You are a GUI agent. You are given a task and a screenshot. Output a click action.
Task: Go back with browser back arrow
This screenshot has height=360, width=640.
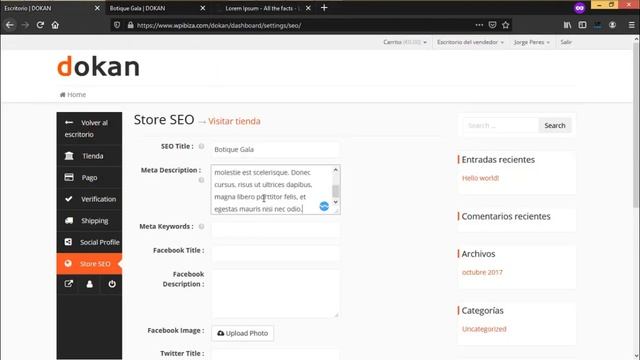point(10,25)
